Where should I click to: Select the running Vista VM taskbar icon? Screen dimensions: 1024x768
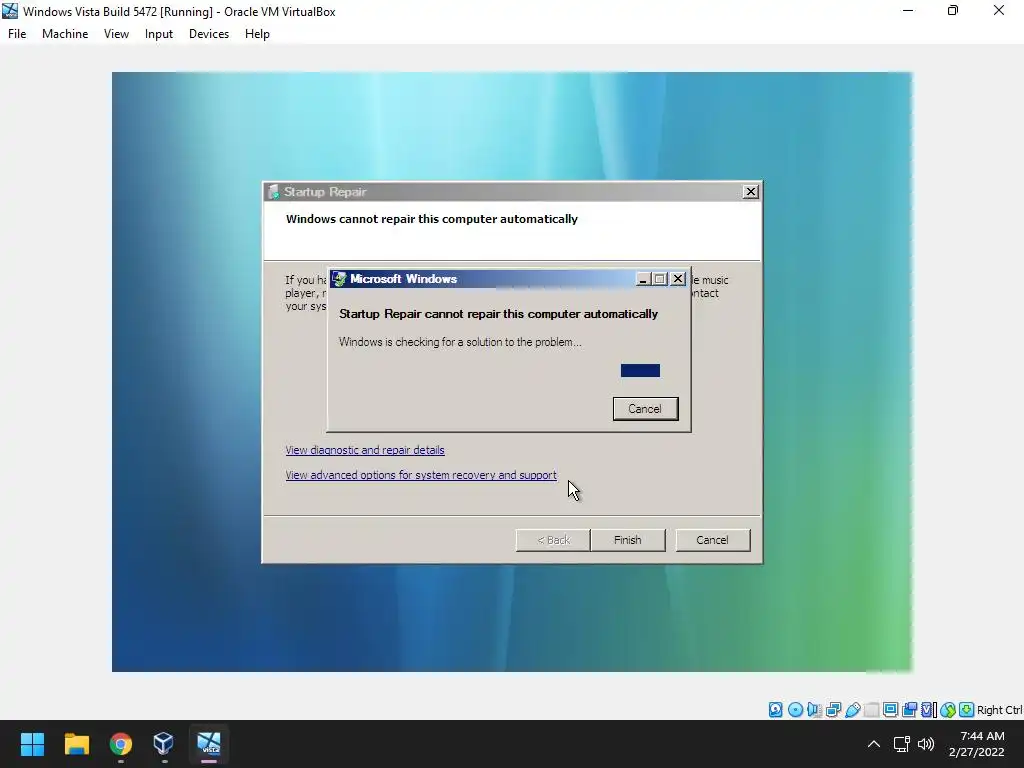click(209, 743)
